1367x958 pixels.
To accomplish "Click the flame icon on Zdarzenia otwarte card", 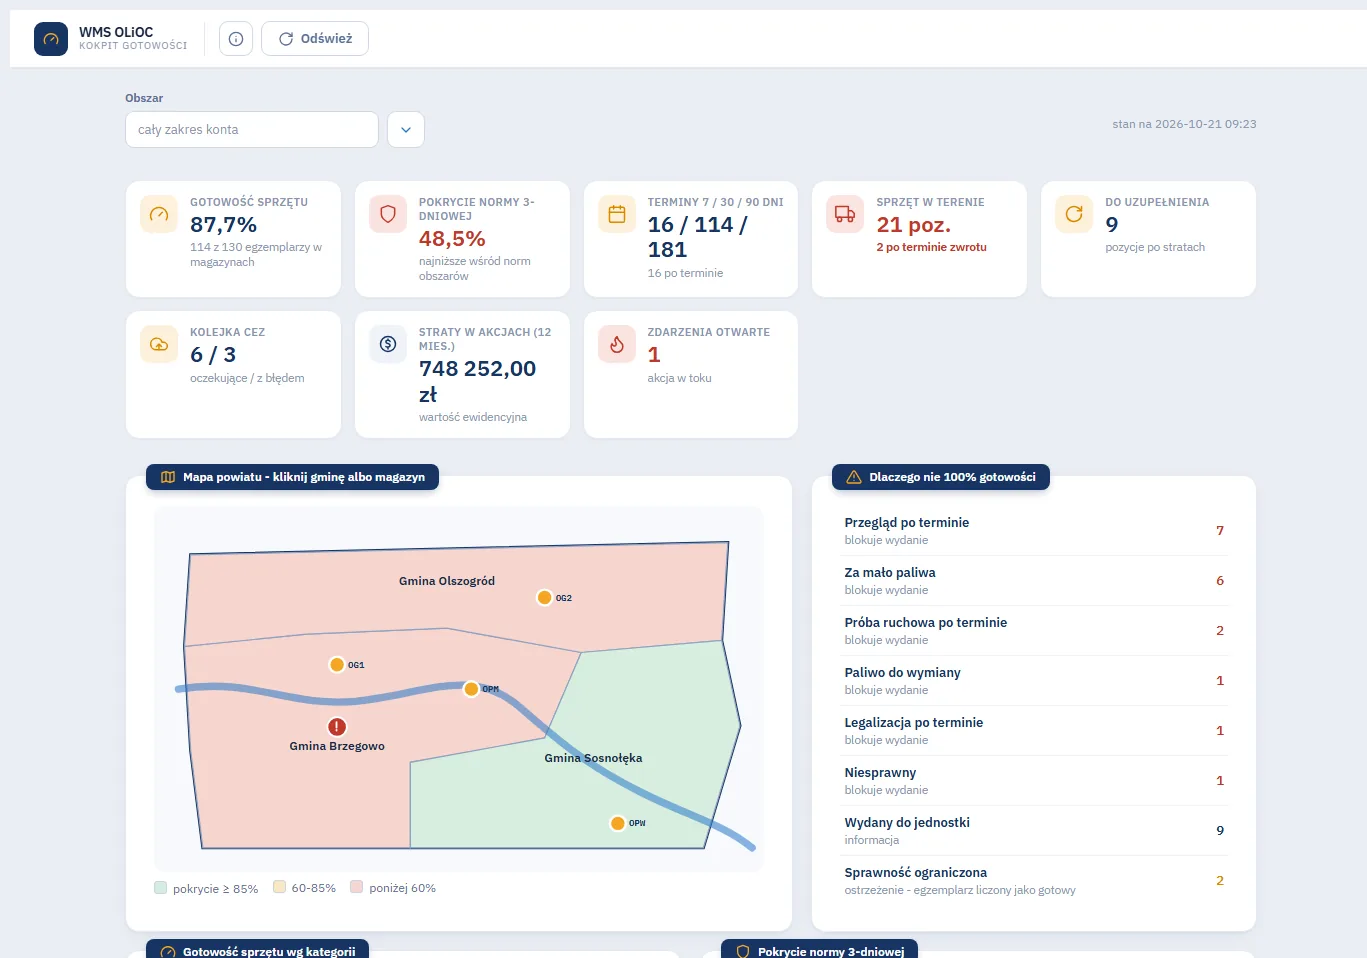I will point(617,344).
